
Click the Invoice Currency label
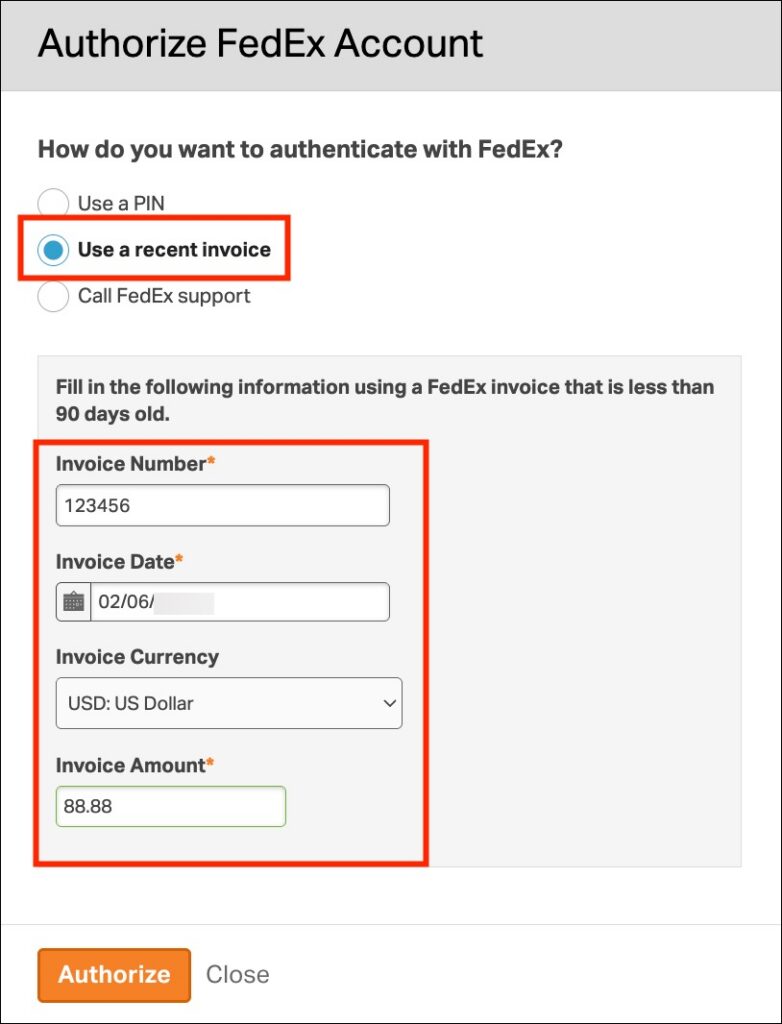137,656
